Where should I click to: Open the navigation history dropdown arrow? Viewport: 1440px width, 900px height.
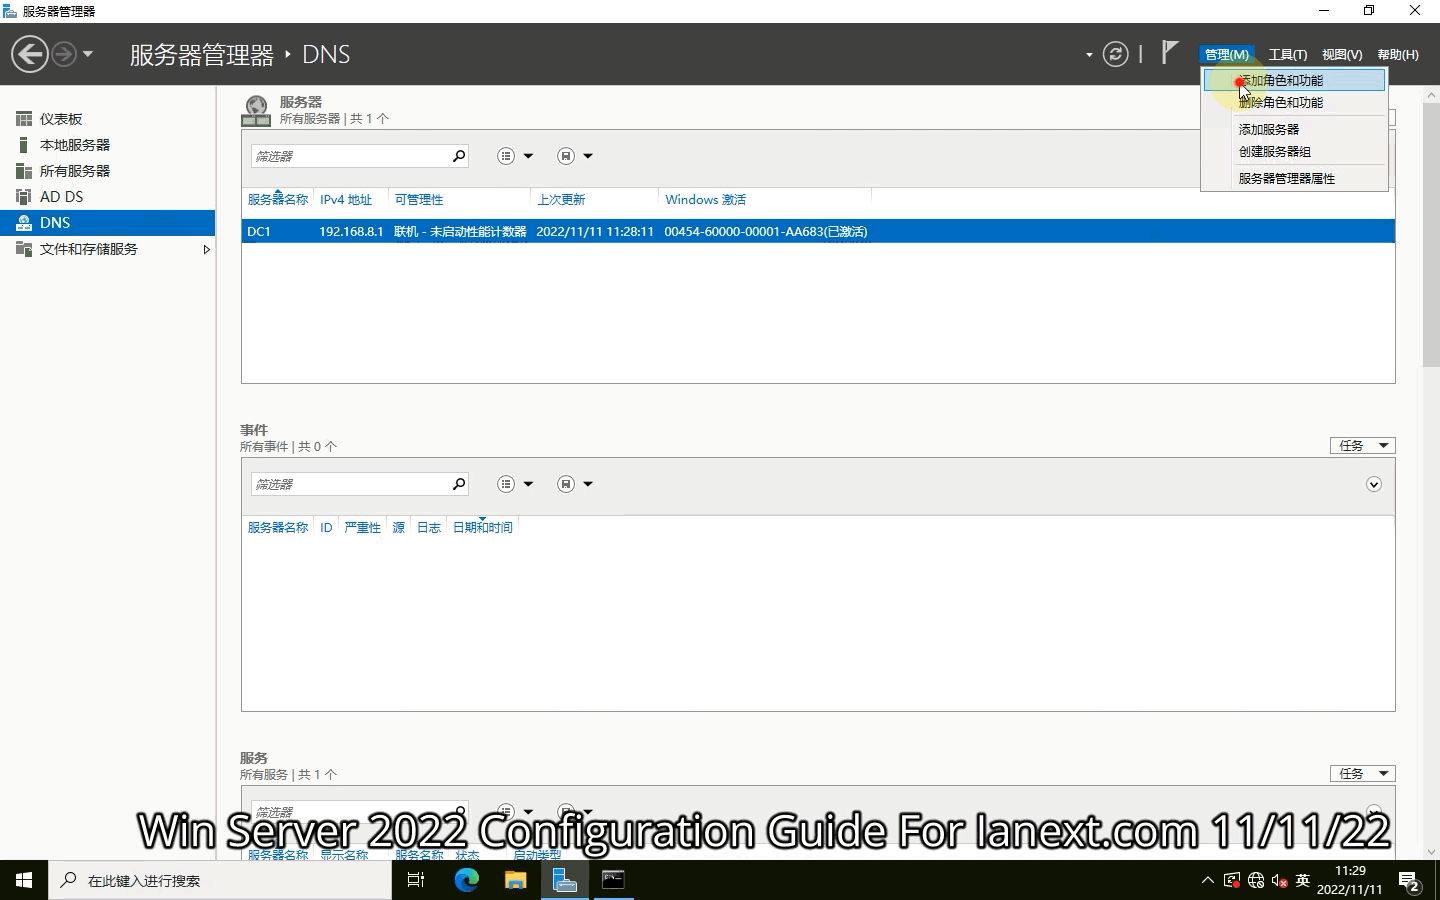click(x=88, y=54)
